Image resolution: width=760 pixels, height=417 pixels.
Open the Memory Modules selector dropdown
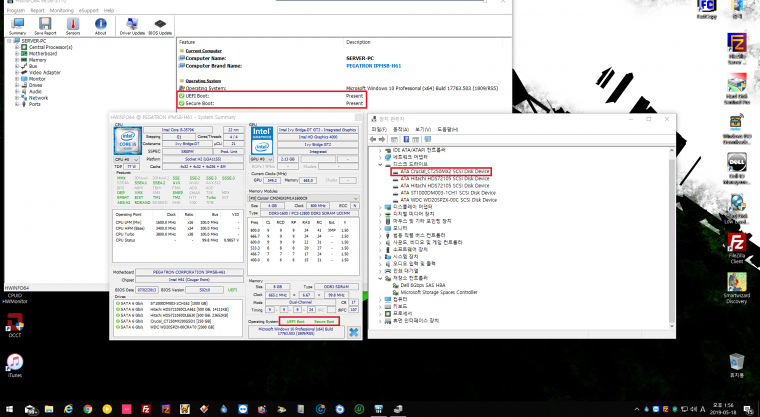tap(304, 198)
